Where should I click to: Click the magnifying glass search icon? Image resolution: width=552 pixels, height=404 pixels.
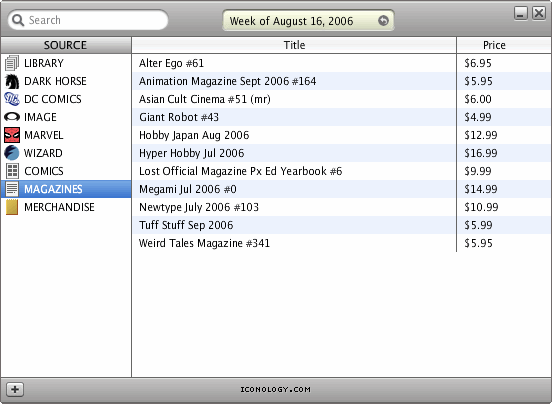point(18,20)
